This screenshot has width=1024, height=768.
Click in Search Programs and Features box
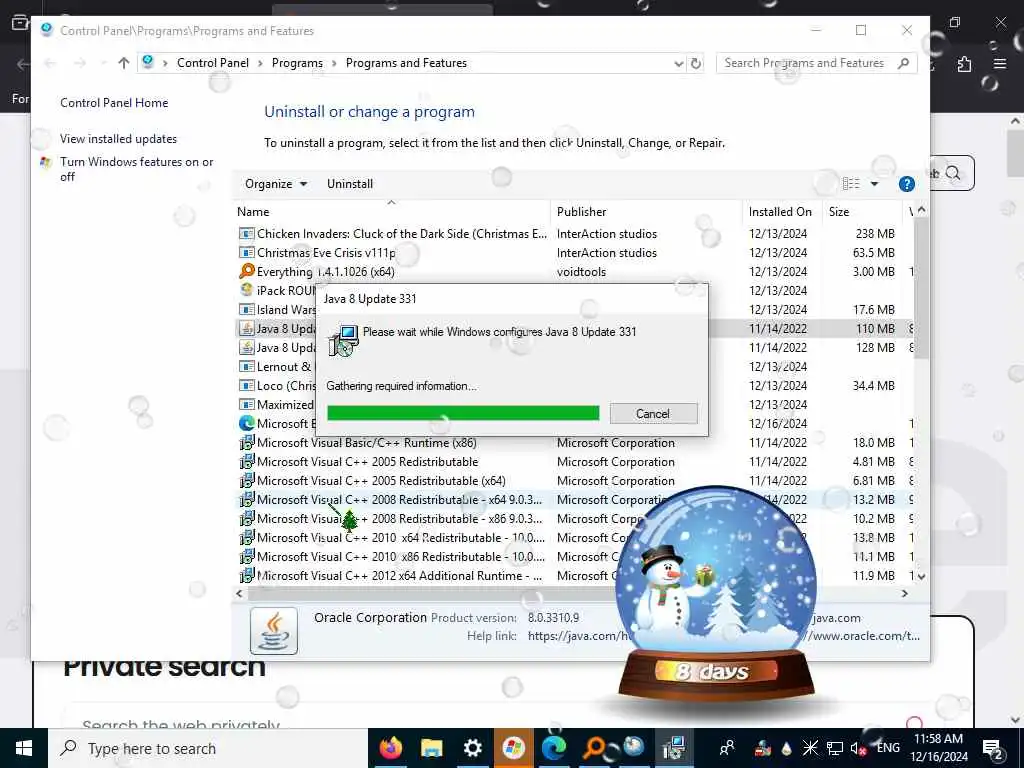[807, 63]
